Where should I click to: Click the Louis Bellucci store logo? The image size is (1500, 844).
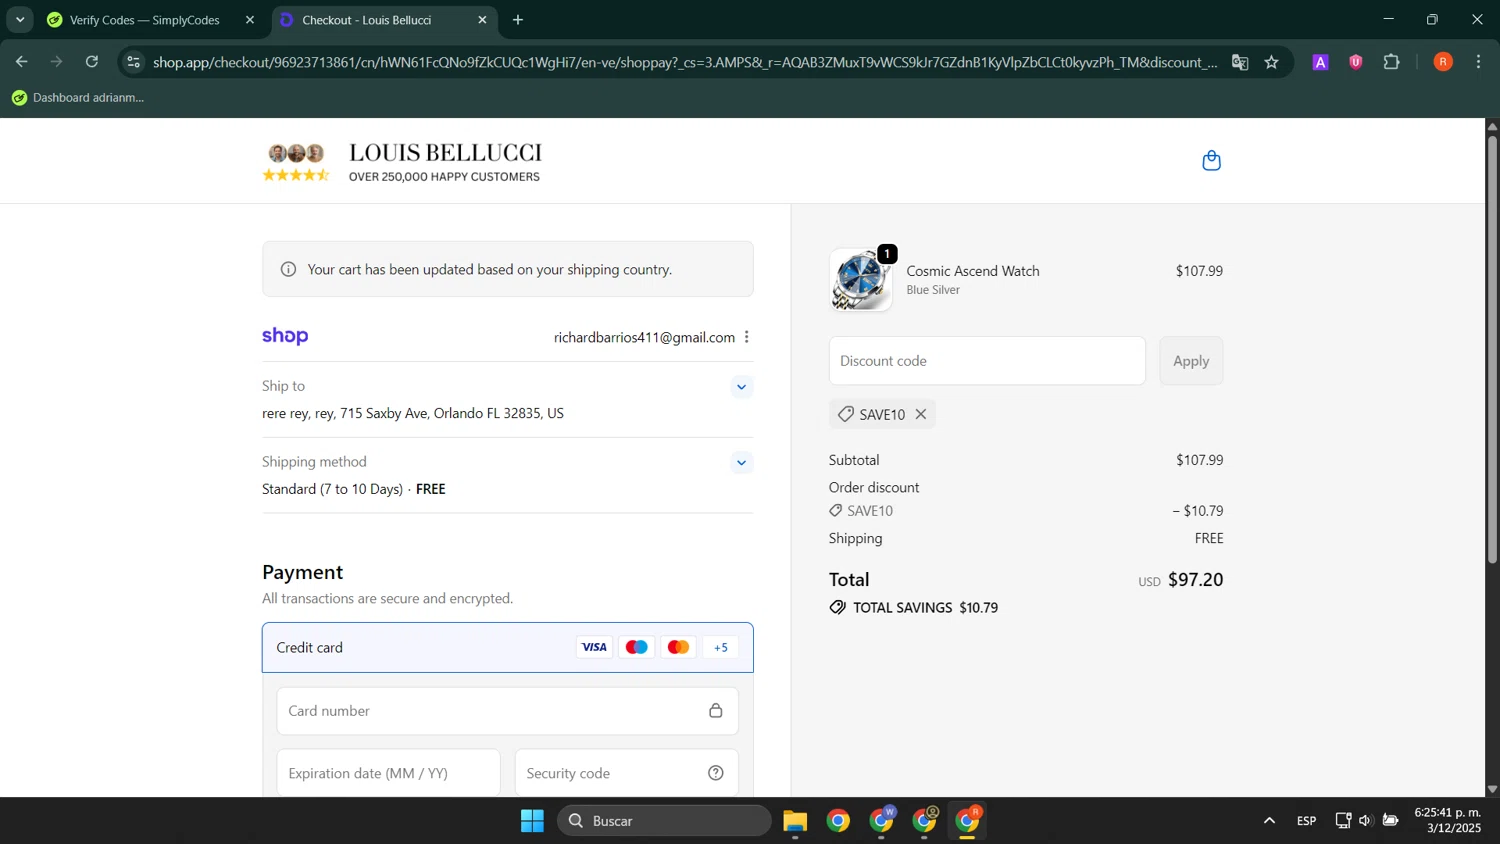click(x=402, y=162)
